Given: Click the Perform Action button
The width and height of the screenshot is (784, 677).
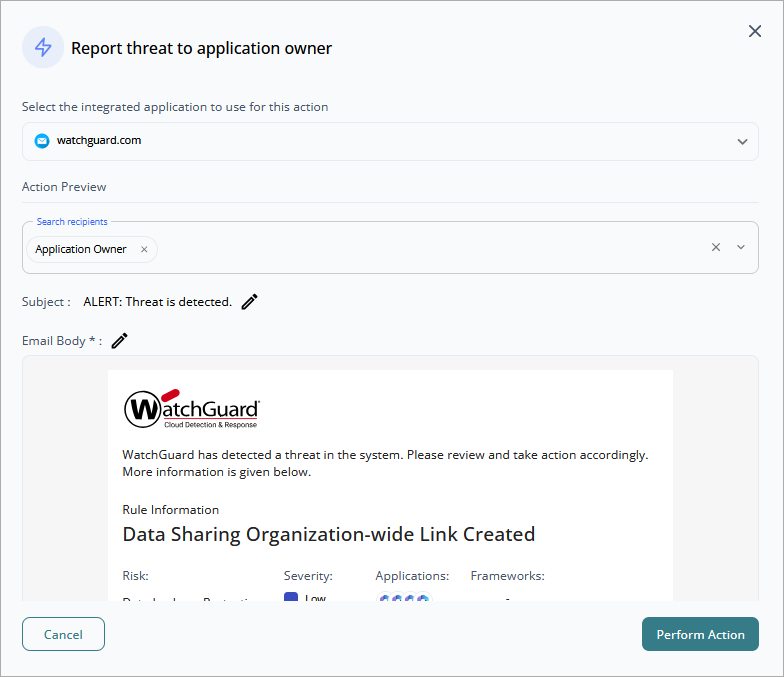Looking at the screenshot, I should pos(700,634).
